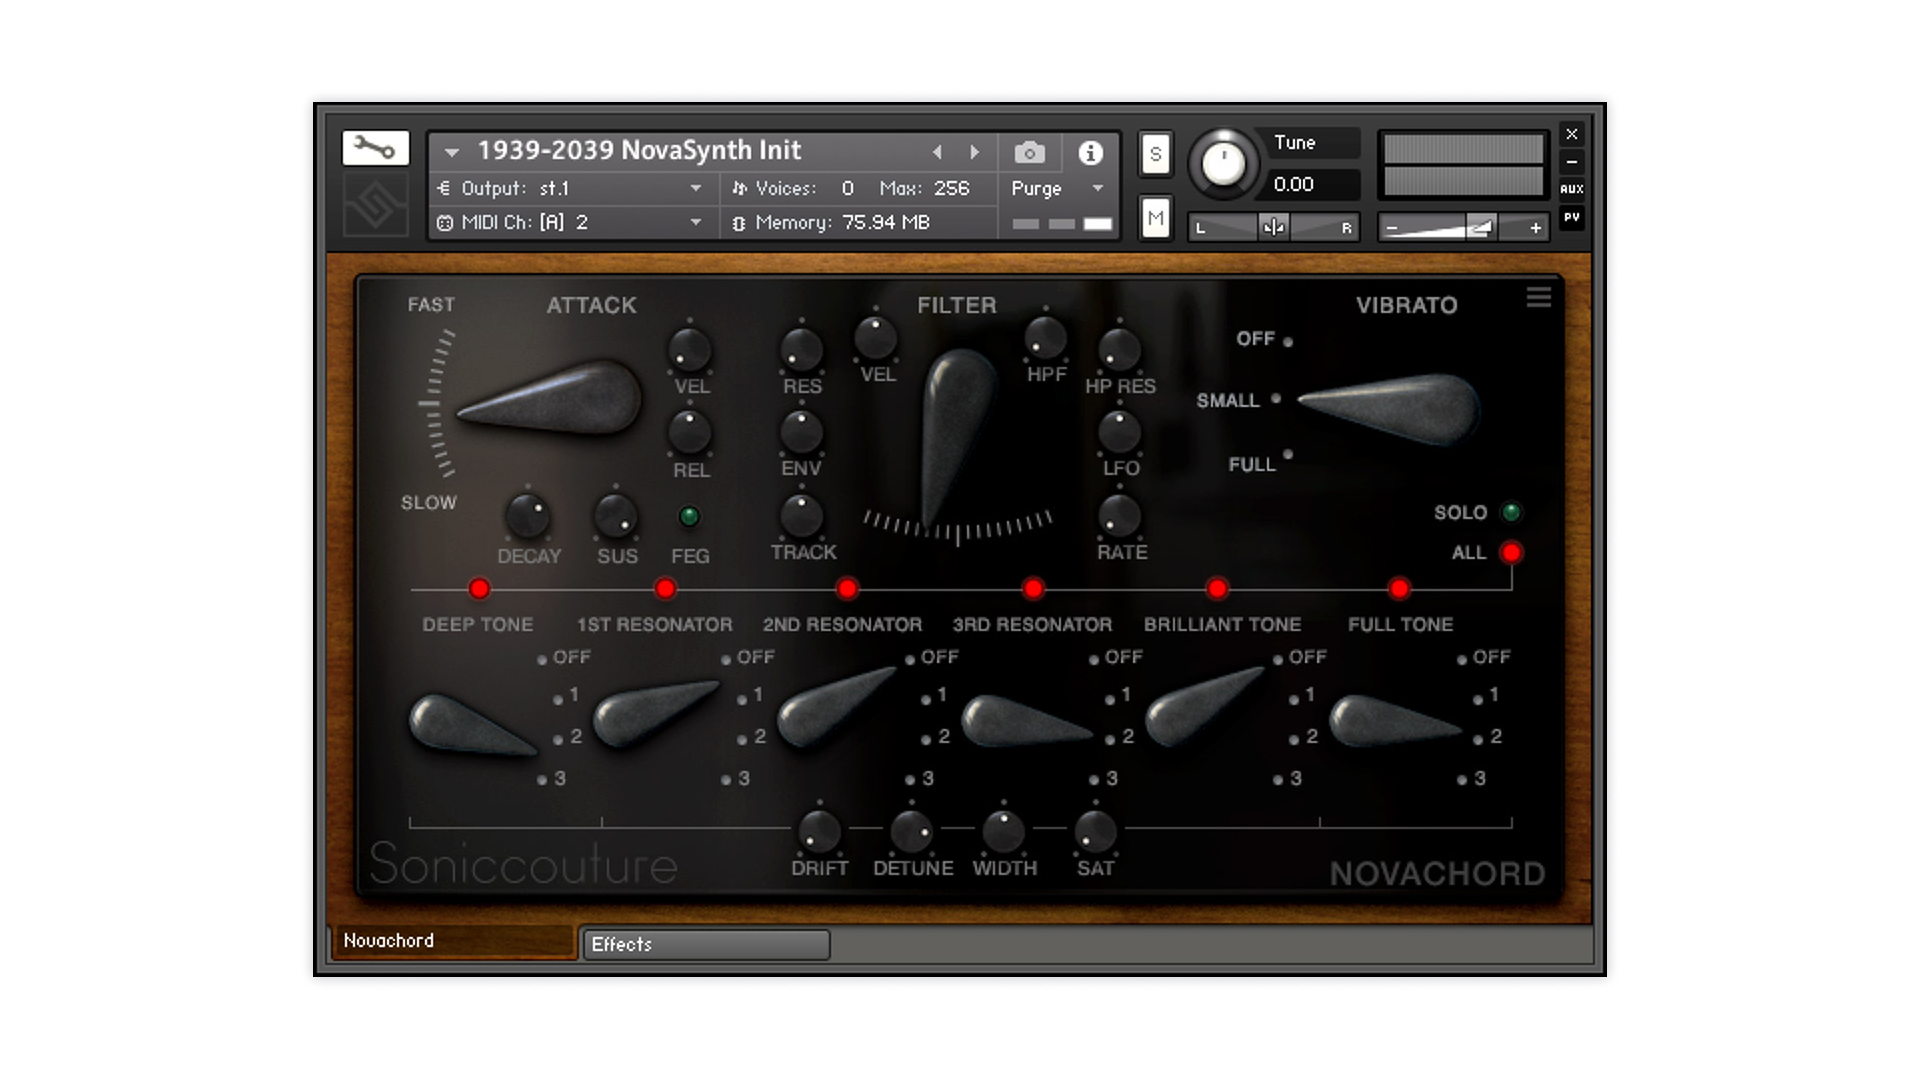The height and width of the screenshot is (1080, 1920).
Task: Solo the instrument with S button
Action: point(1155,154)
